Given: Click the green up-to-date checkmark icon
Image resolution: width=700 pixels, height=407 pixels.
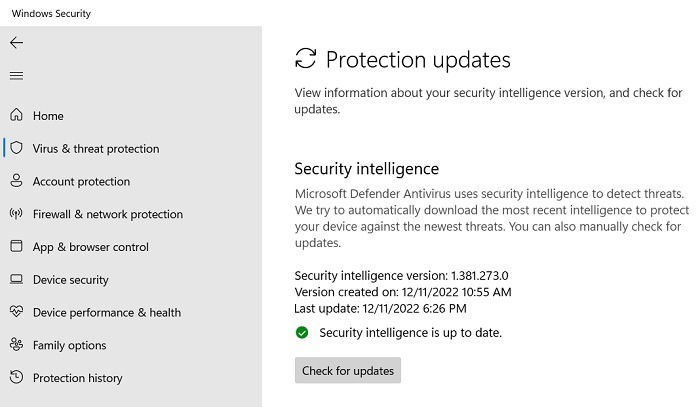Looking at the screenshot, I should 302,332.
